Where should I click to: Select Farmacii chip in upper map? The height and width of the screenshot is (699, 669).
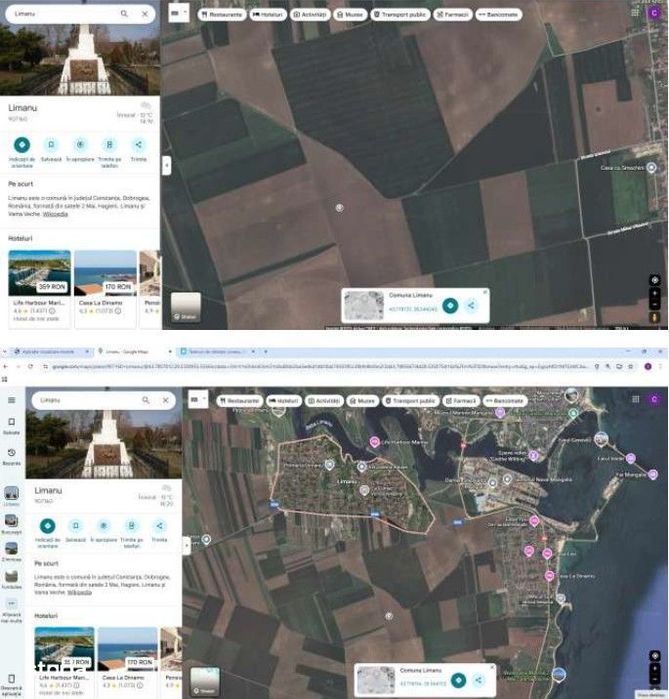click(453, 15)
